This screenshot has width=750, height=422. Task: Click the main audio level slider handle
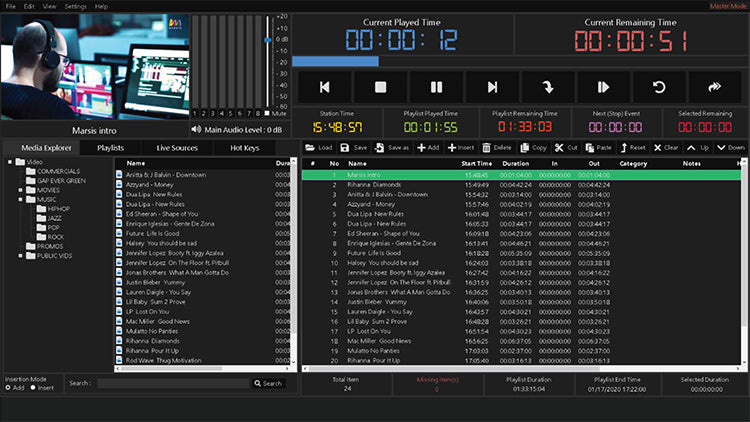(267, 40)
